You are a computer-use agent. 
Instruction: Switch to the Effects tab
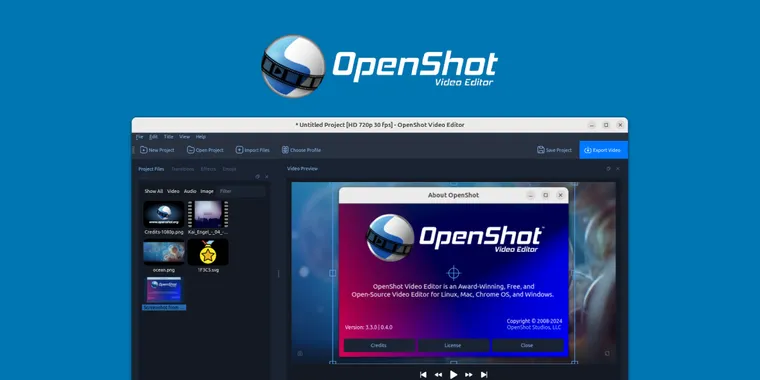(208, 169)
